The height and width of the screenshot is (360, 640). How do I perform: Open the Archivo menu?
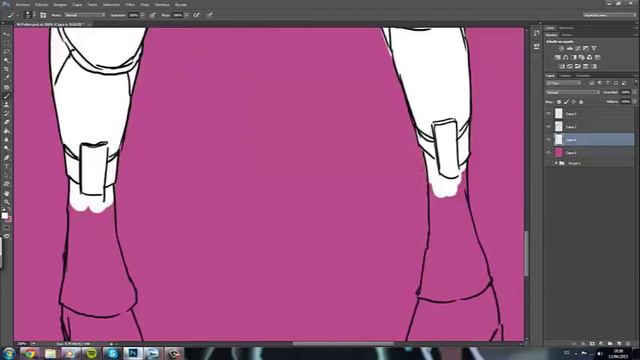[22, 4]
